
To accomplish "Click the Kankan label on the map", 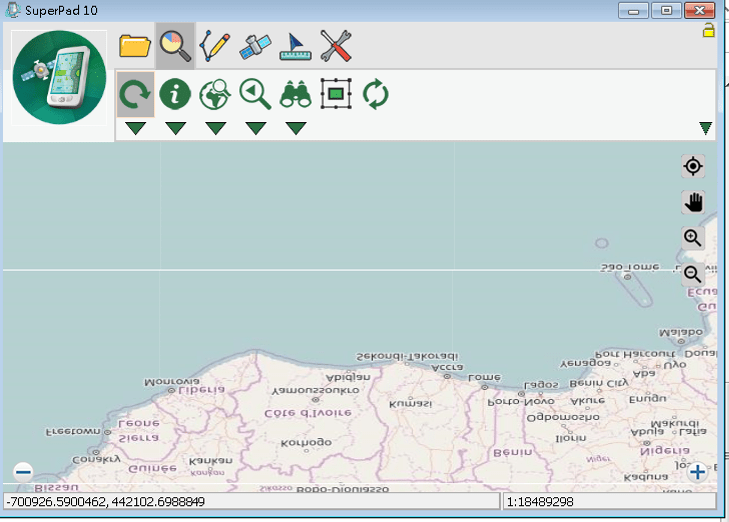I will [210, 461].
